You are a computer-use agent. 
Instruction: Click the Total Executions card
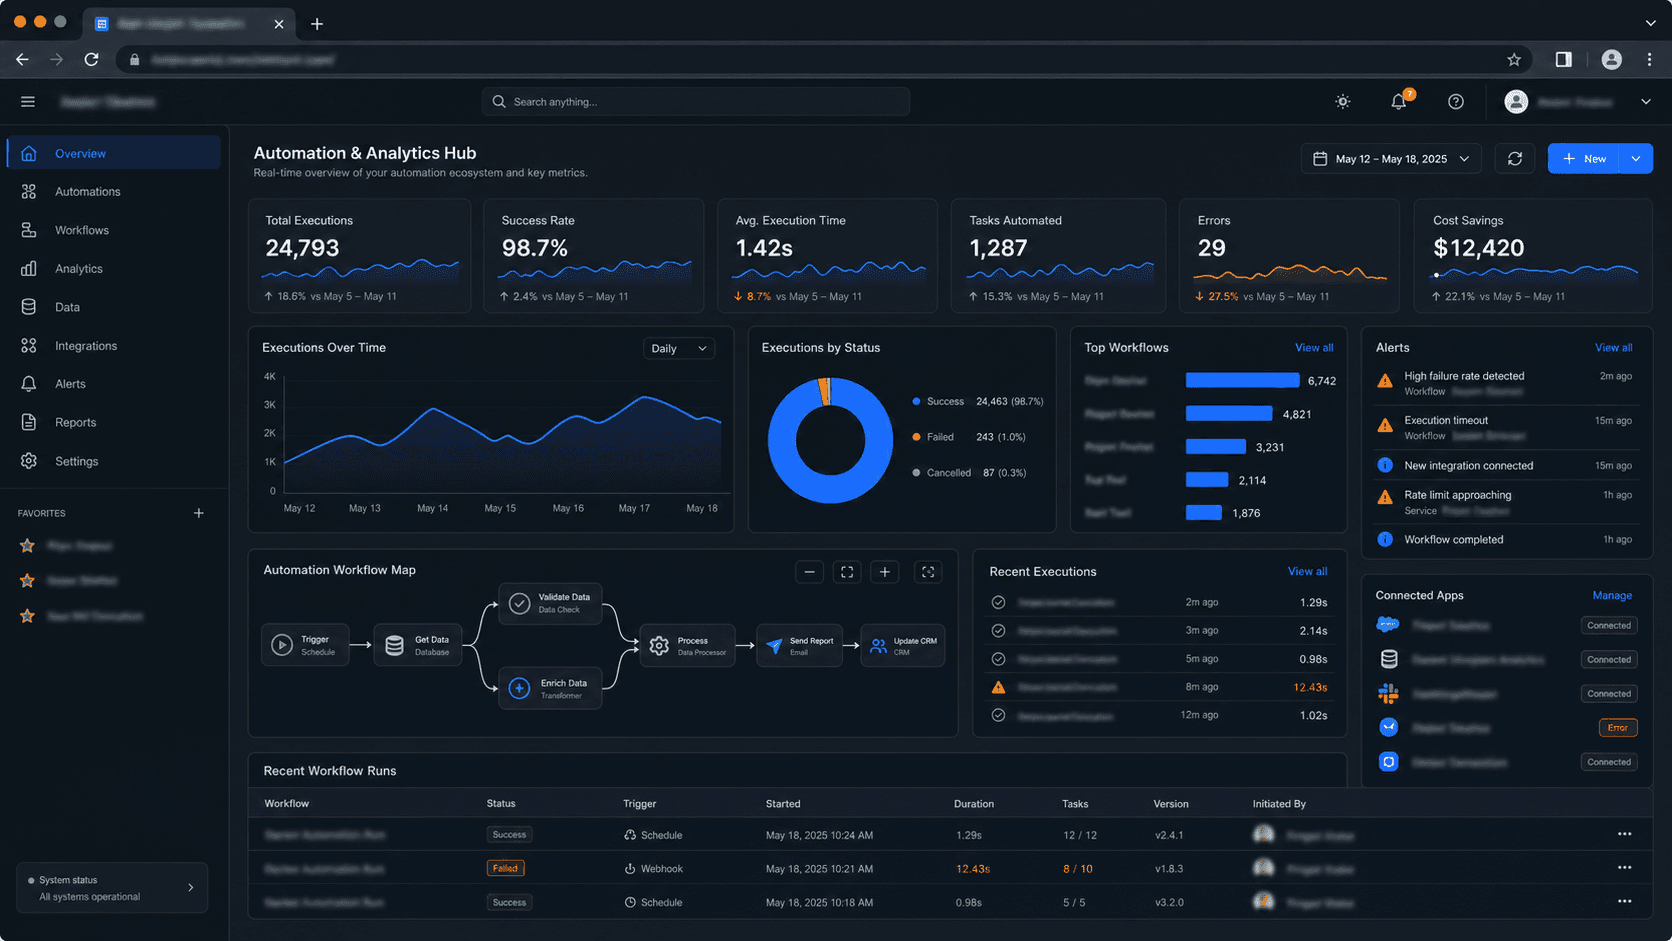[360, 256]
